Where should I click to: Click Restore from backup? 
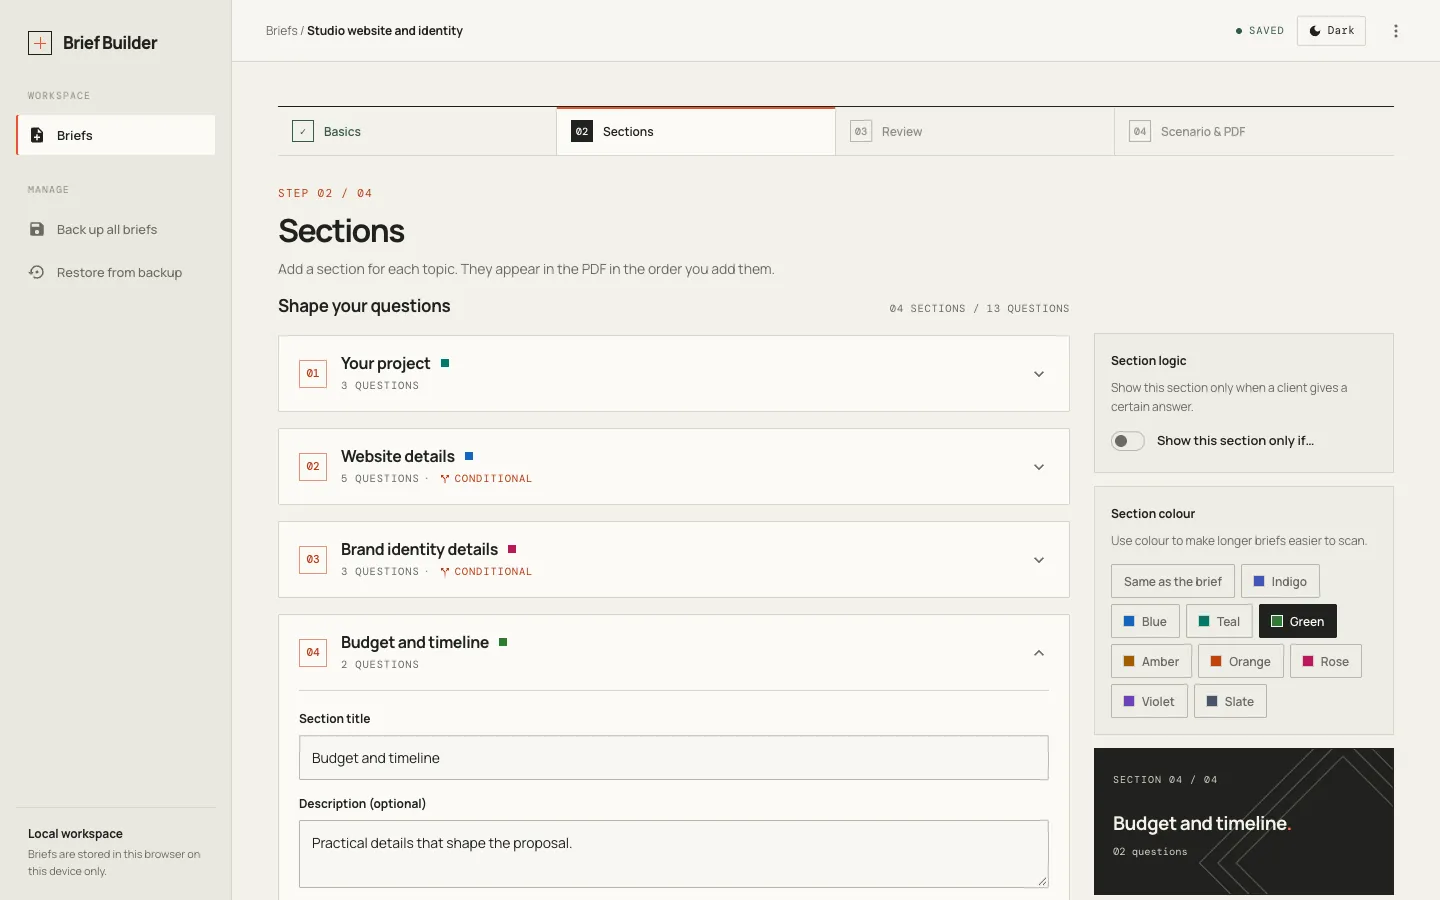[x=116, y=272]
